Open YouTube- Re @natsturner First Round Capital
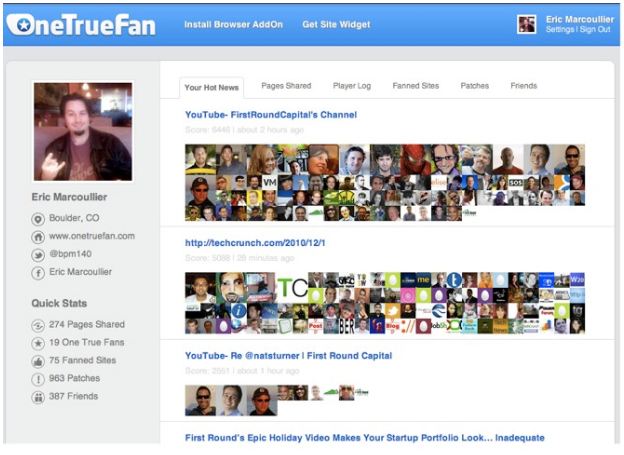The image size is (624, 455). coord(288,355)
